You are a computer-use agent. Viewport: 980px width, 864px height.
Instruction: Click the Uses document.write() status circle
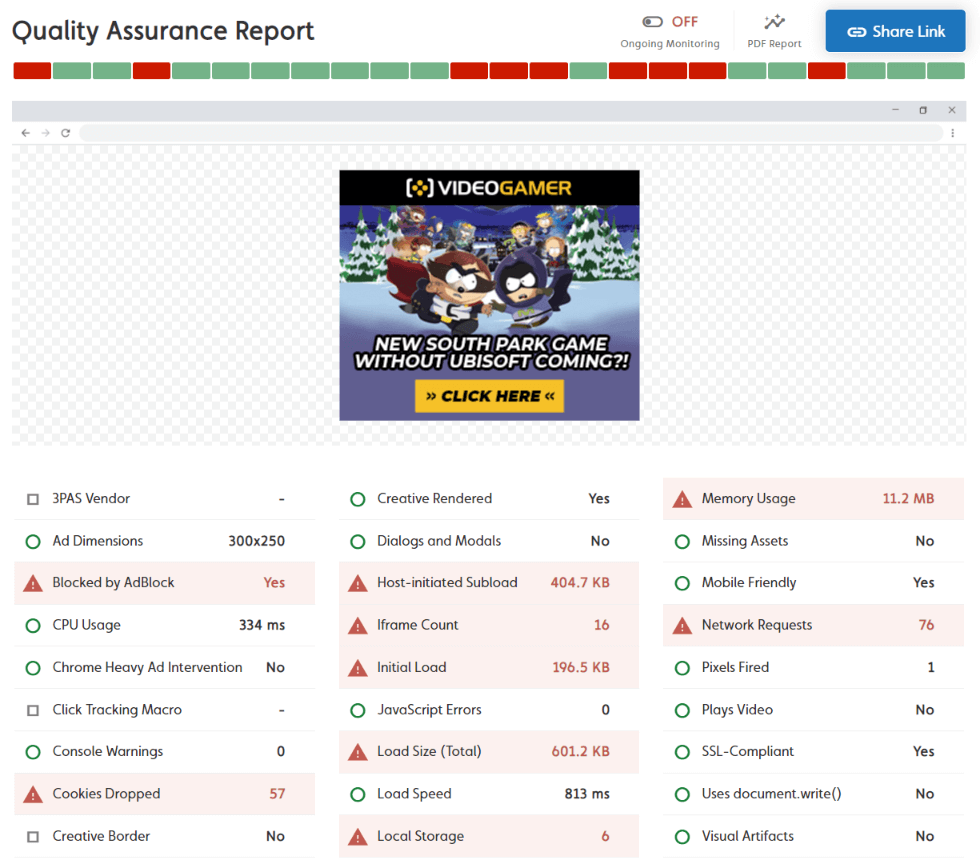click(x=682, y=795)
